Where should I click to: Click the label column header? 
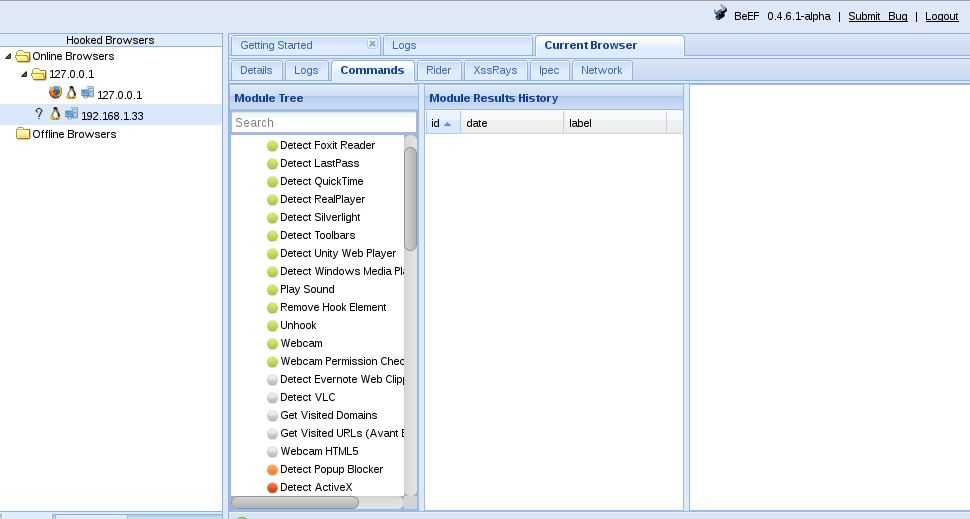(x=615, y=123)
